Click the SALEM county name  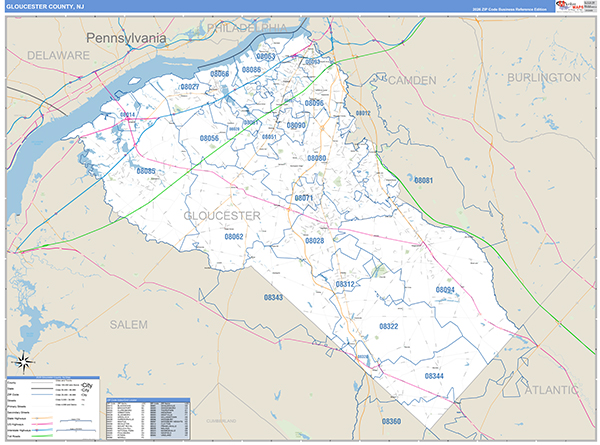pos(129,325)
